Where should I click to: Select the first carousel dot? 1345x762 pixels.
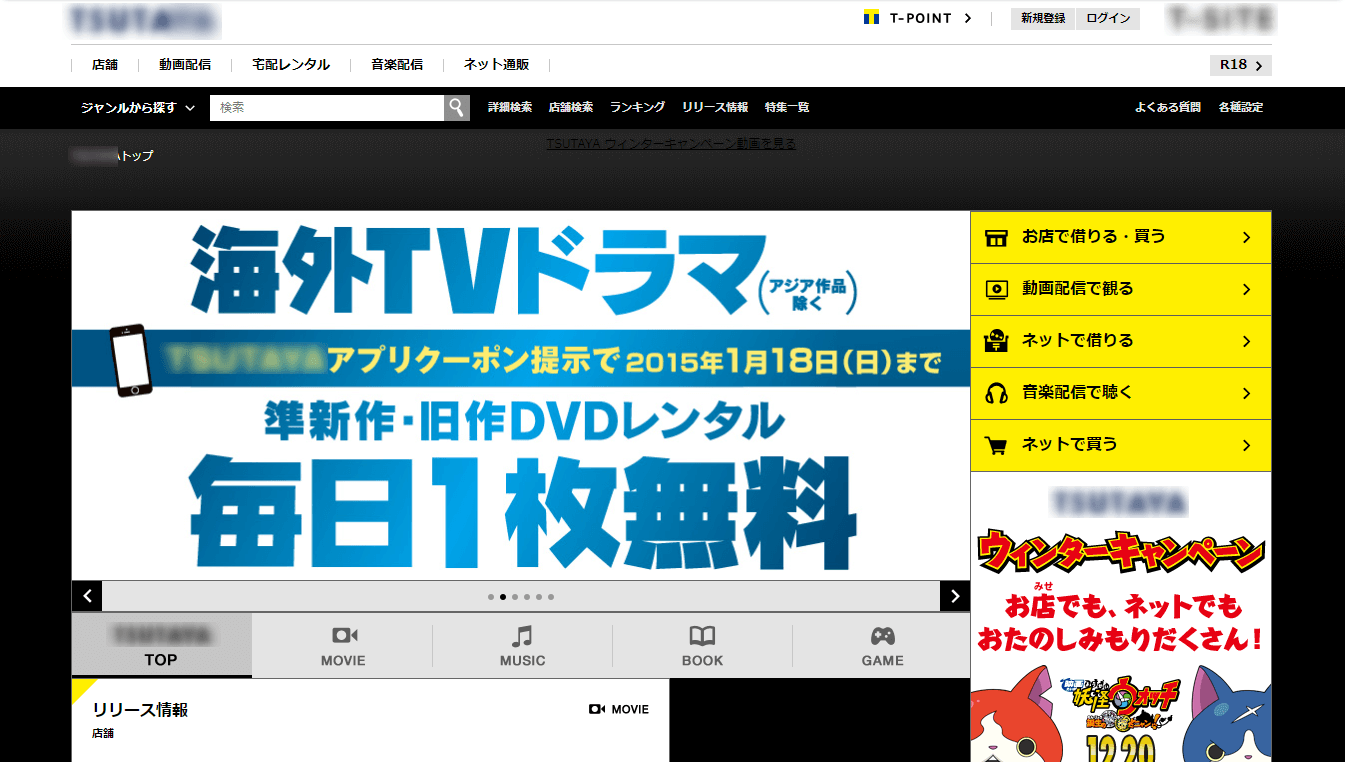(x=491, y=597)
